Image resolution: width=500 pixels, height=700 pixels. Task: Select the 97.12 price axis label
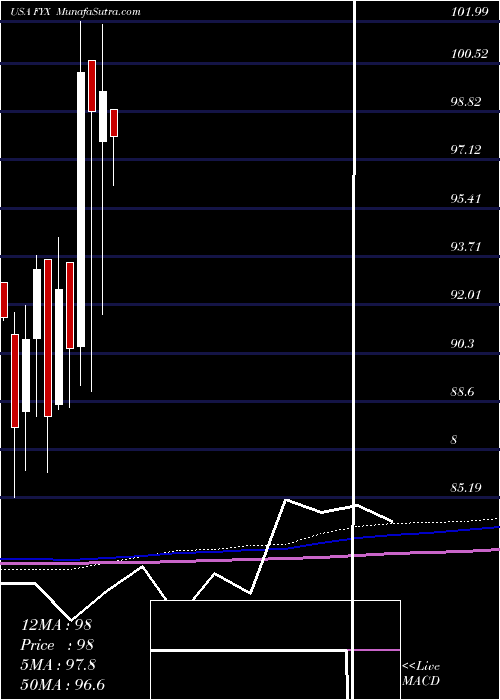click(466, 150)
